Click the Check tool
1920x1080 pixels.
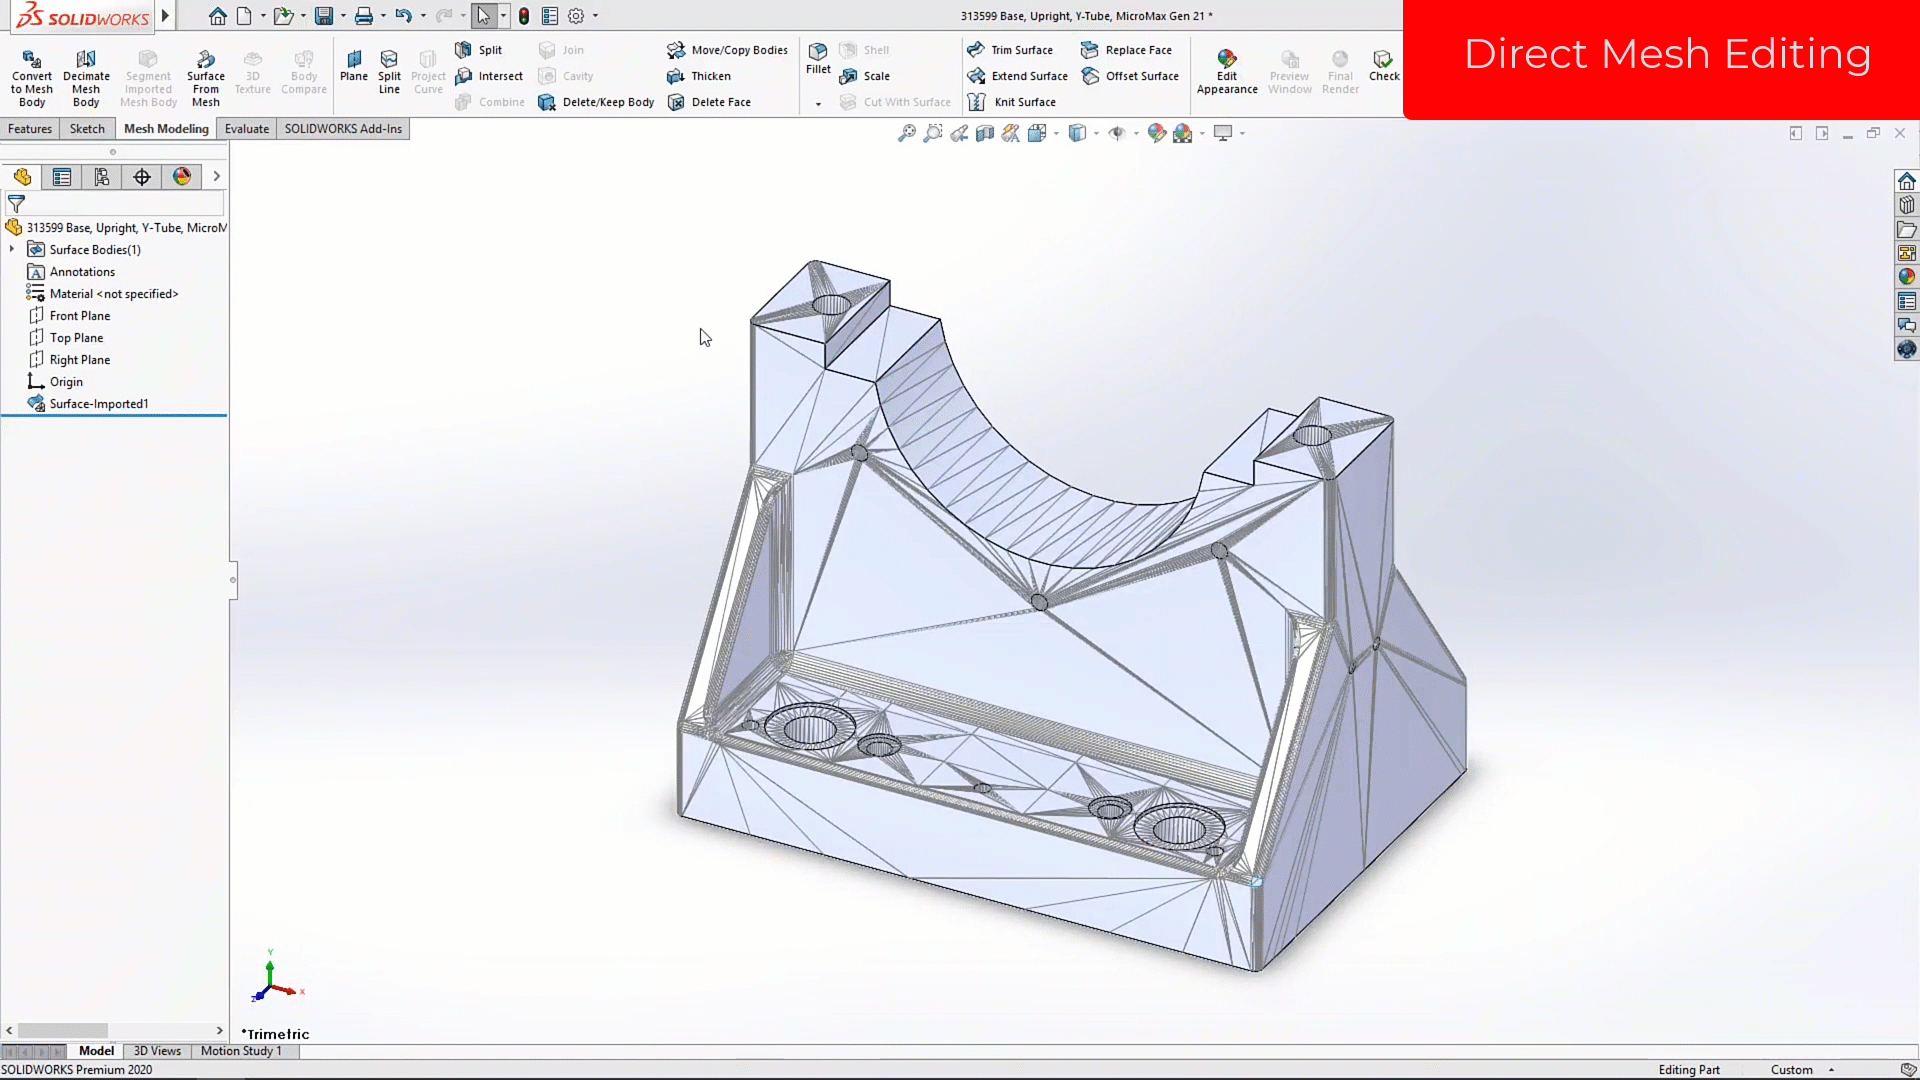coord(1384,66)
